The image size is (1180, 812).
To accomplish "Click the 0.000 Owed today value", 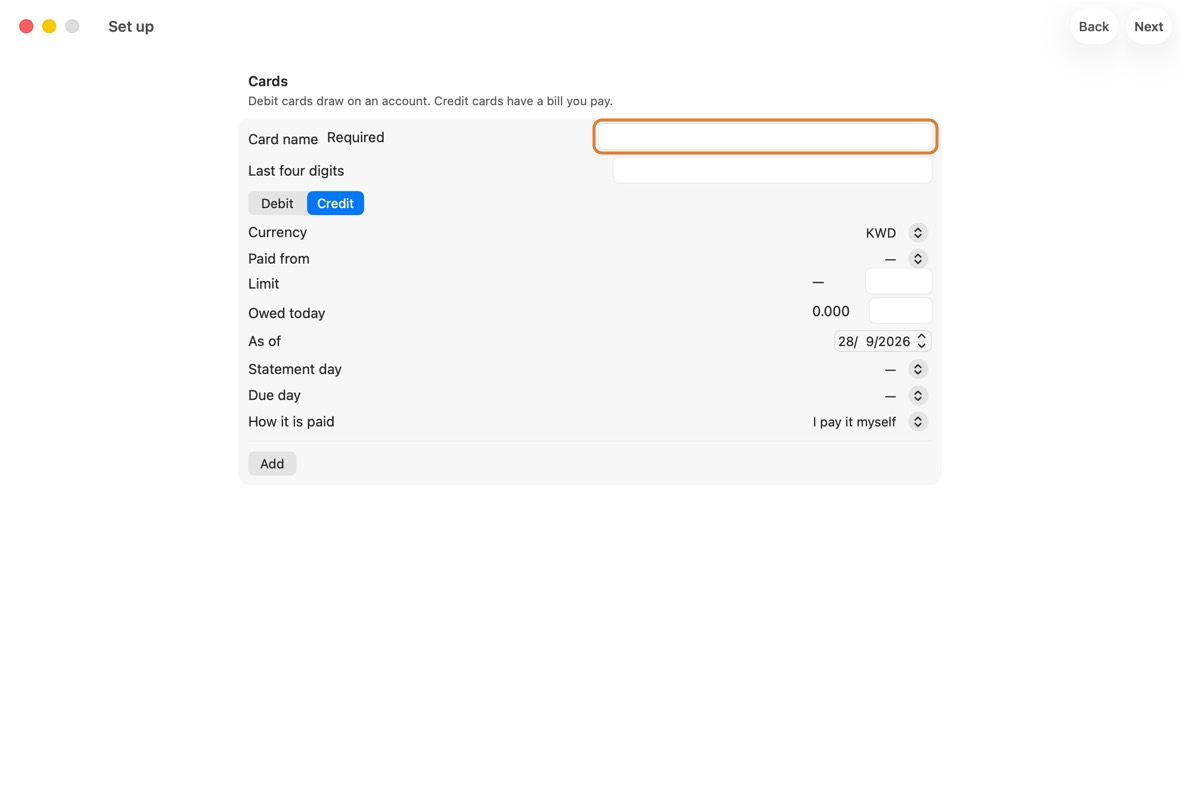I will click(831, 312).
